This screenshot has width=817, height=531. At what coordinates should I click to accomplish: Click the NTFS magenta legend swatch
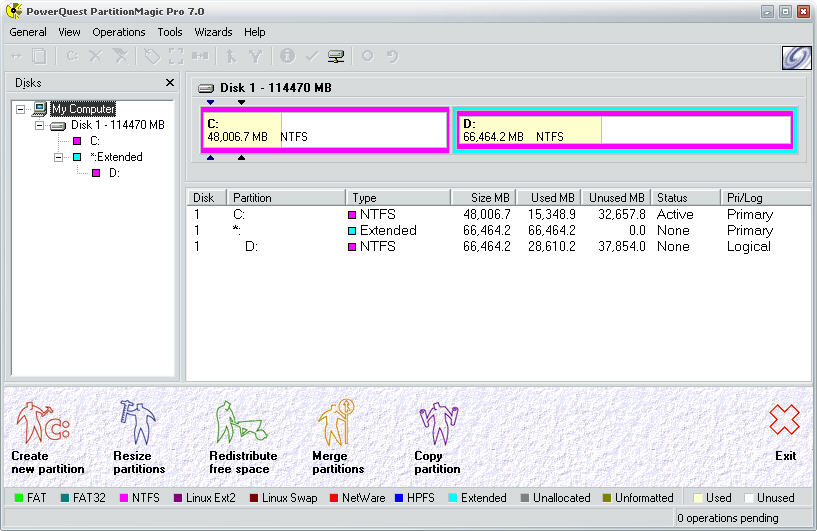click(124, 498)
